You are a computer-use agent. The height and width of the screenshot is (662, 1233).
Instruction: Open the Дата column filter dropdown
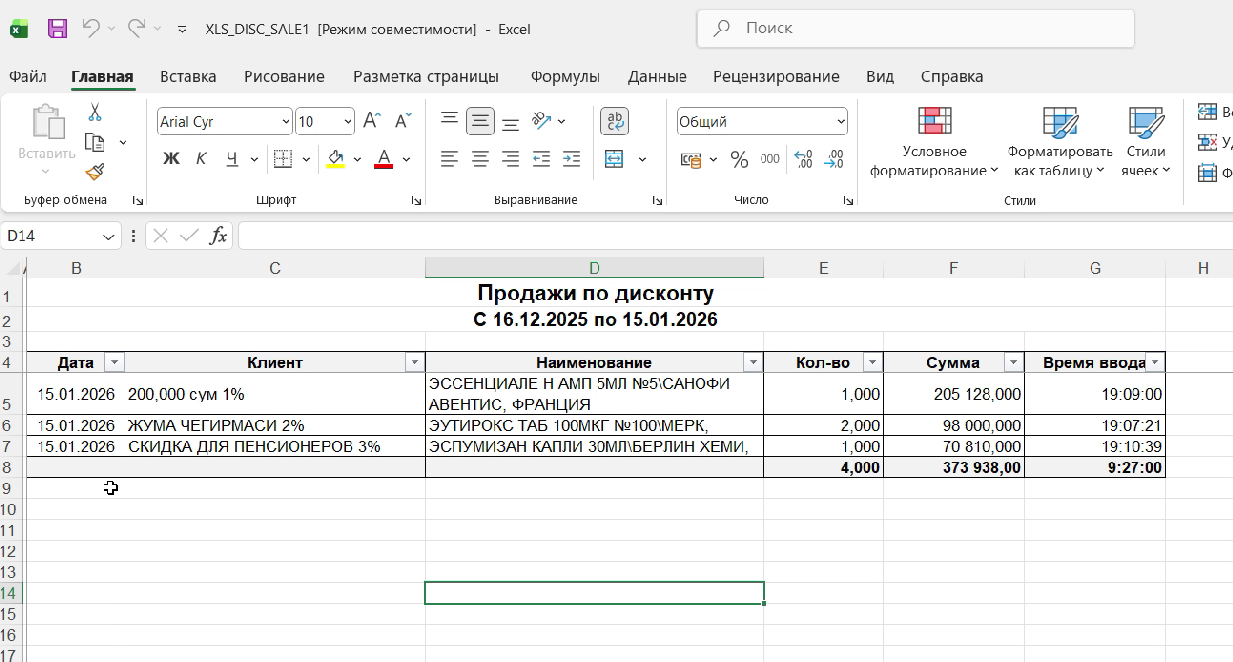[x=114, y=362]
